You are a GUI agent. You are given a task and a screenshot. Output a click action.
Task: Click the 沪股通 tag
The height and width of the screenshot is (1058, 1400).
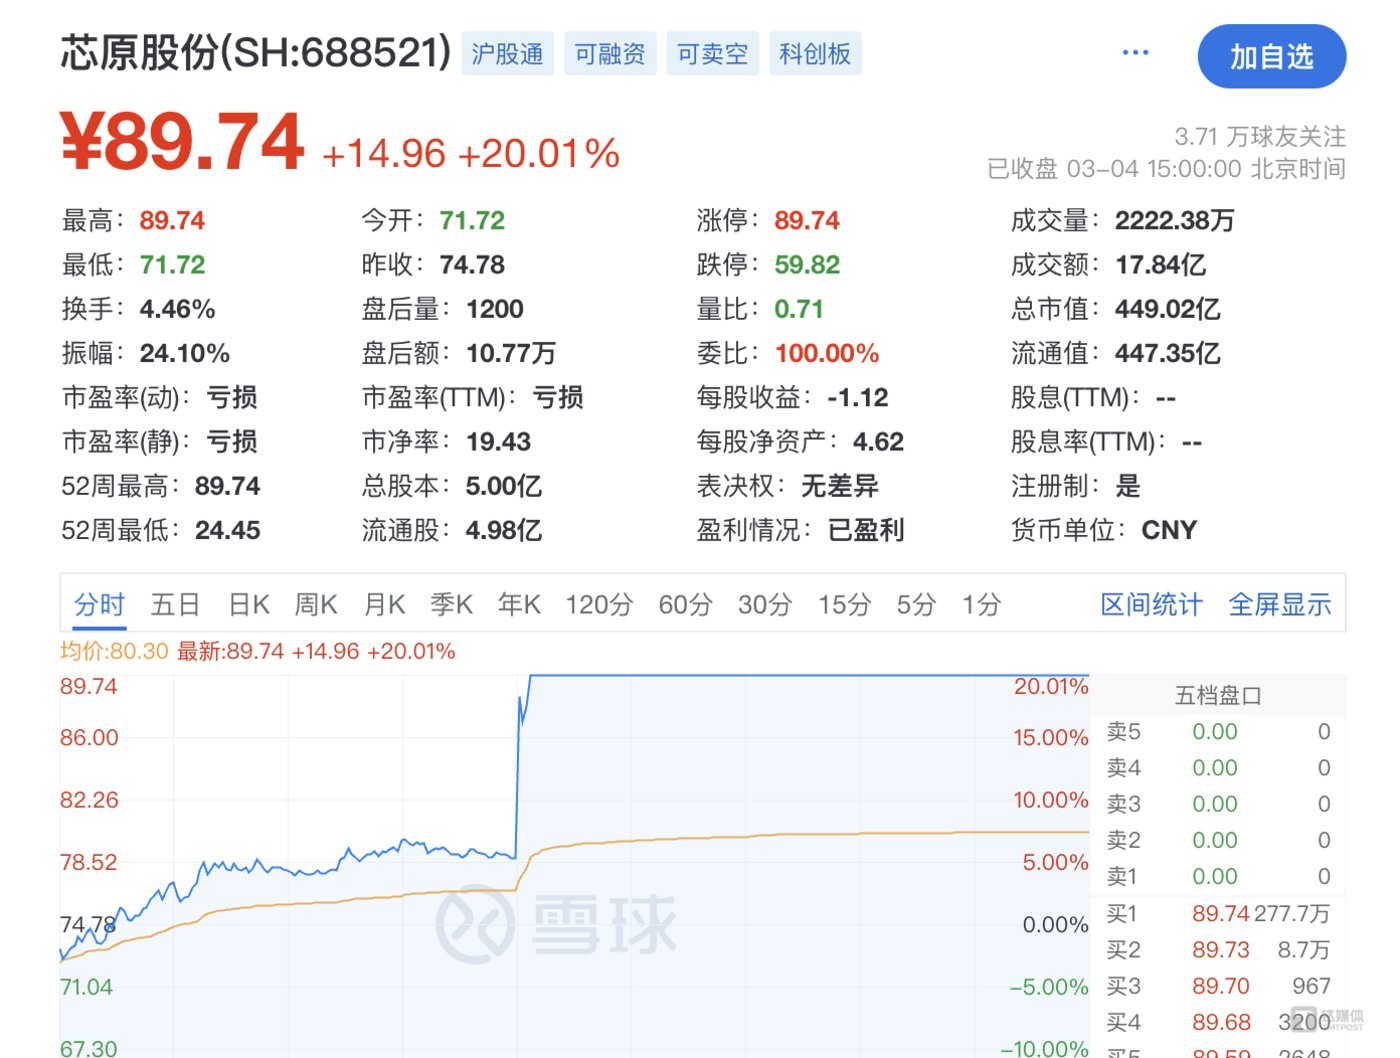click(508, 53)
